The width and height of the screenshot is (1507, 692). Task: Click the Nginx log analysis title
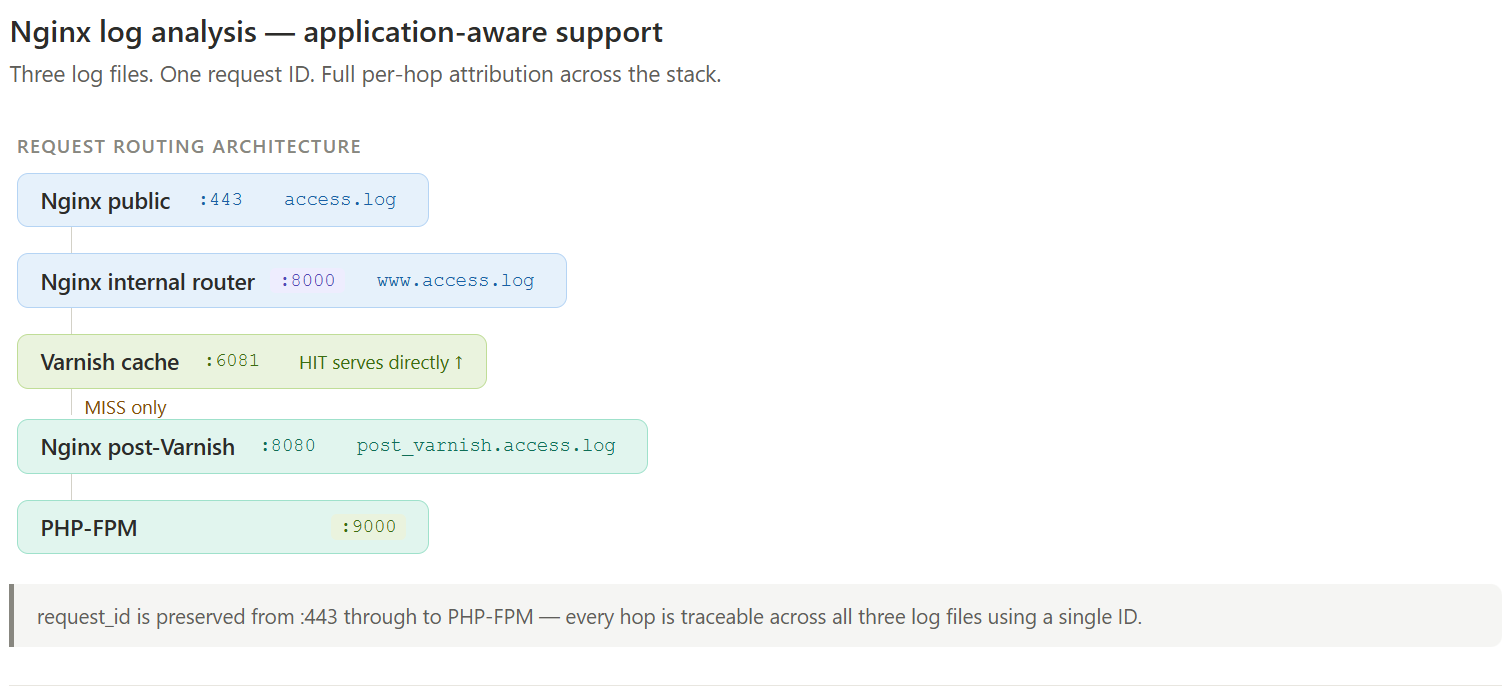point(336,32)
